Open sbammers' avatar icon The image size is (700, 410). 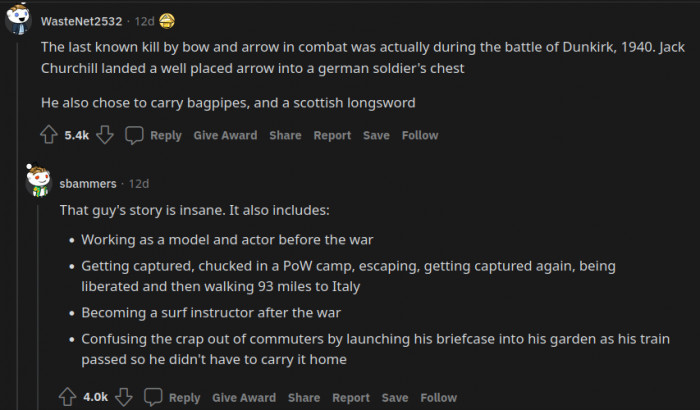tap(38, 182)
